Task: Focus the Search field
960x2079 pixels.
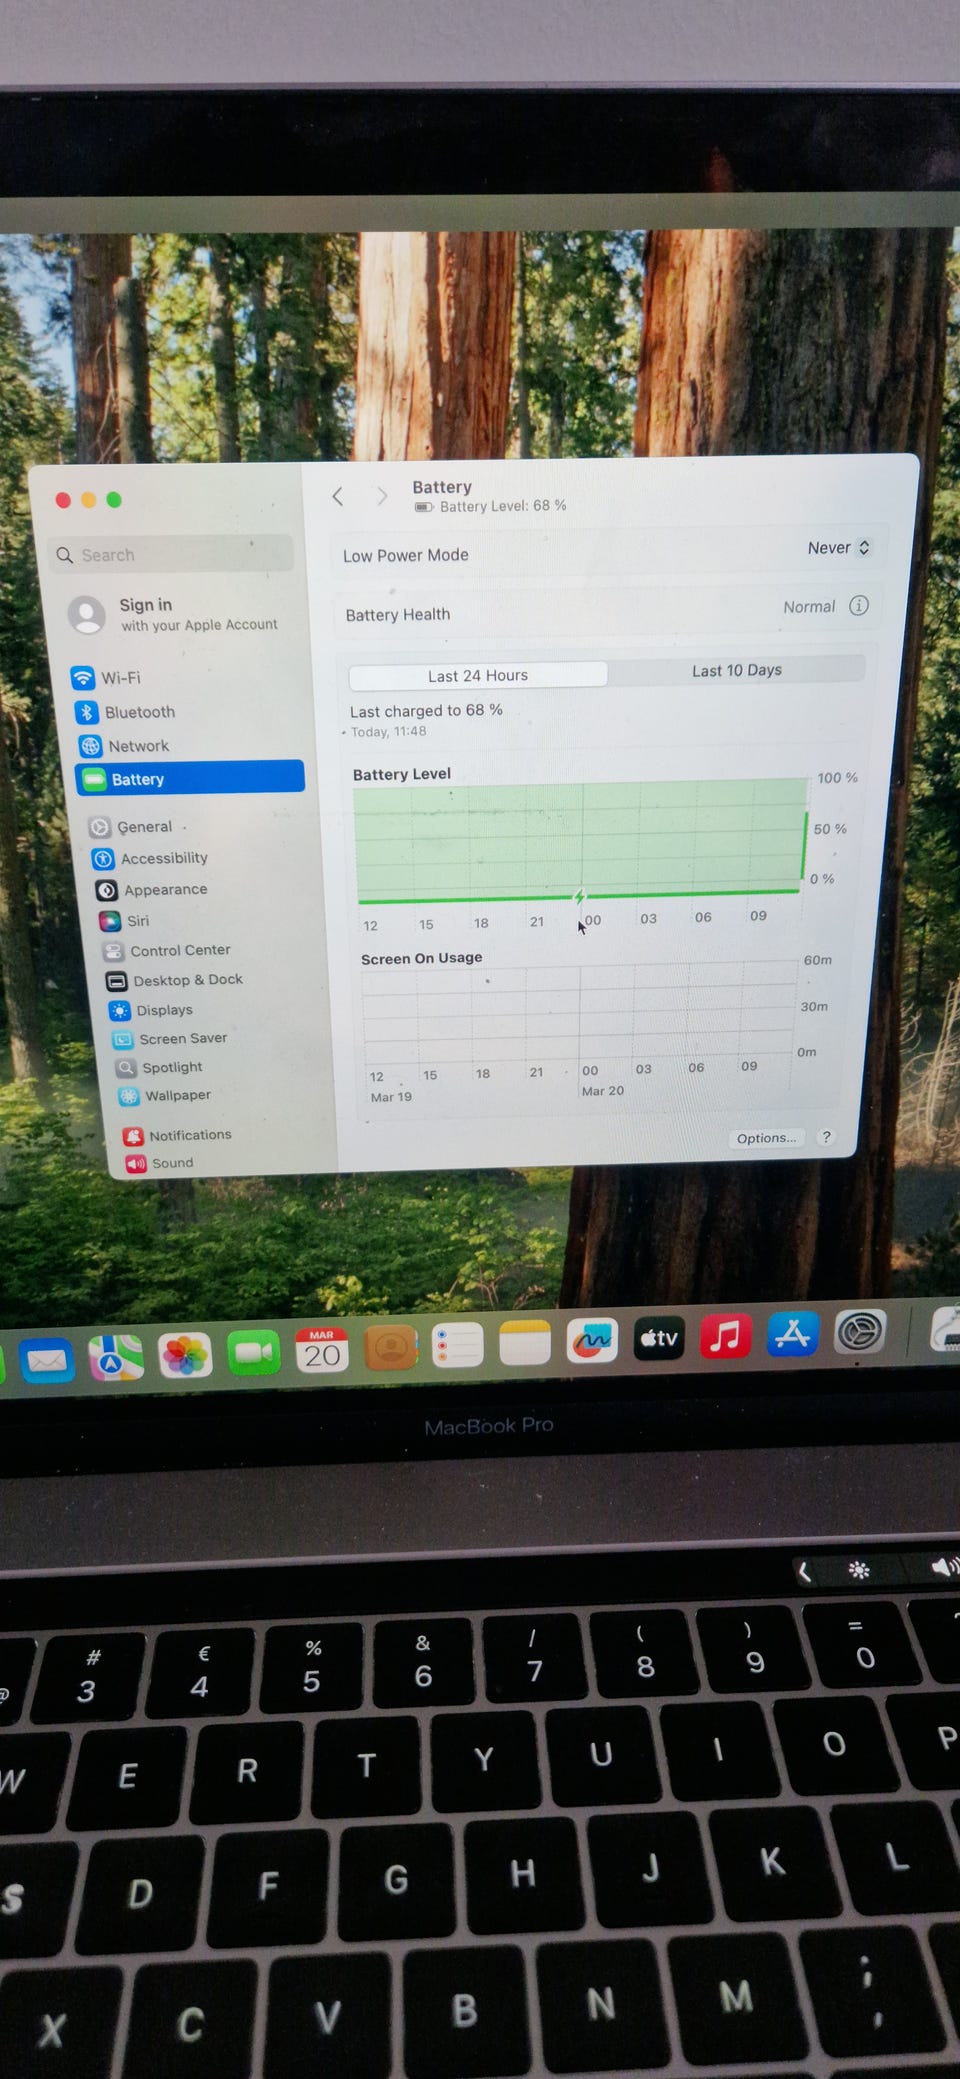Action: (171, 555)
